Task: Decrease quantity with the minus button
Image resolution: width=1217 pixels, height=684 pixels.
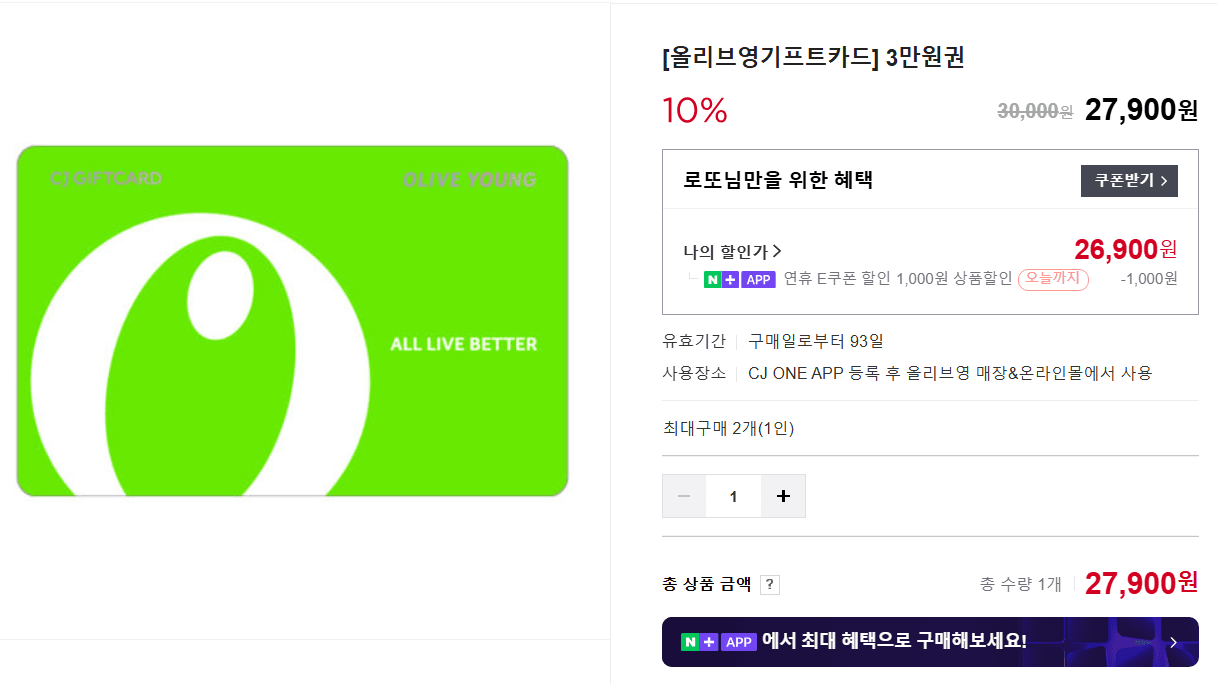Action: click(x=684, y=496)
